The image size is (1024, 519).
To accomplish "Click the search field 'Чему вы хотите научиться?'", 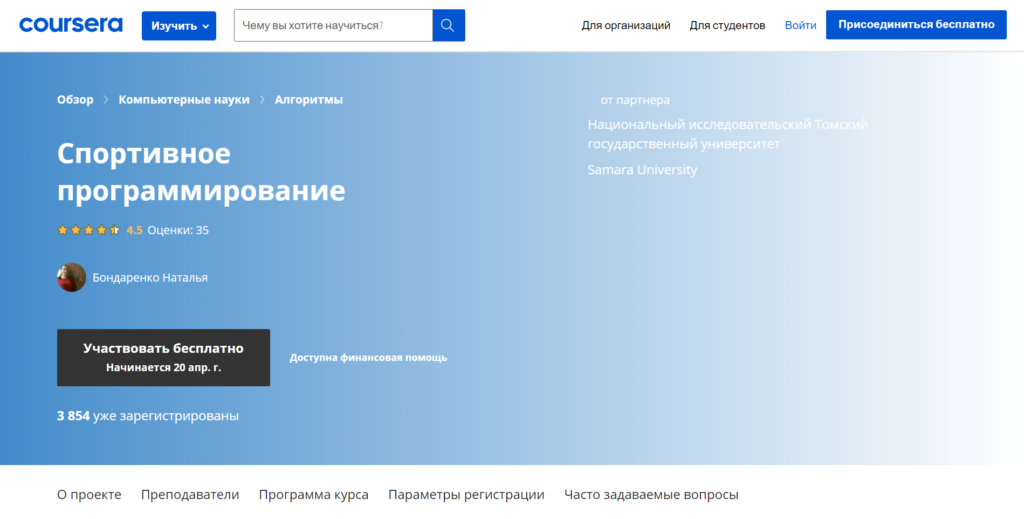I will pos(332,26).
